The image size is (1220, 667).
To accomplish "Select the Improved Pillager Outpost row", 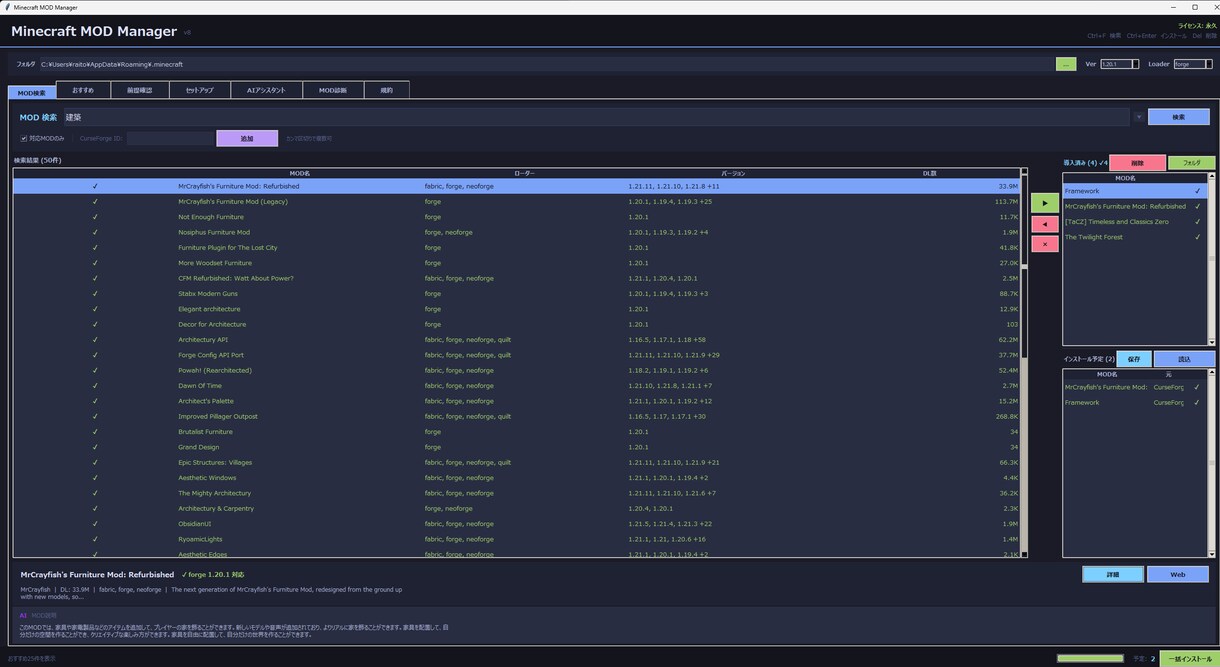I will click(x=517, y=416).
